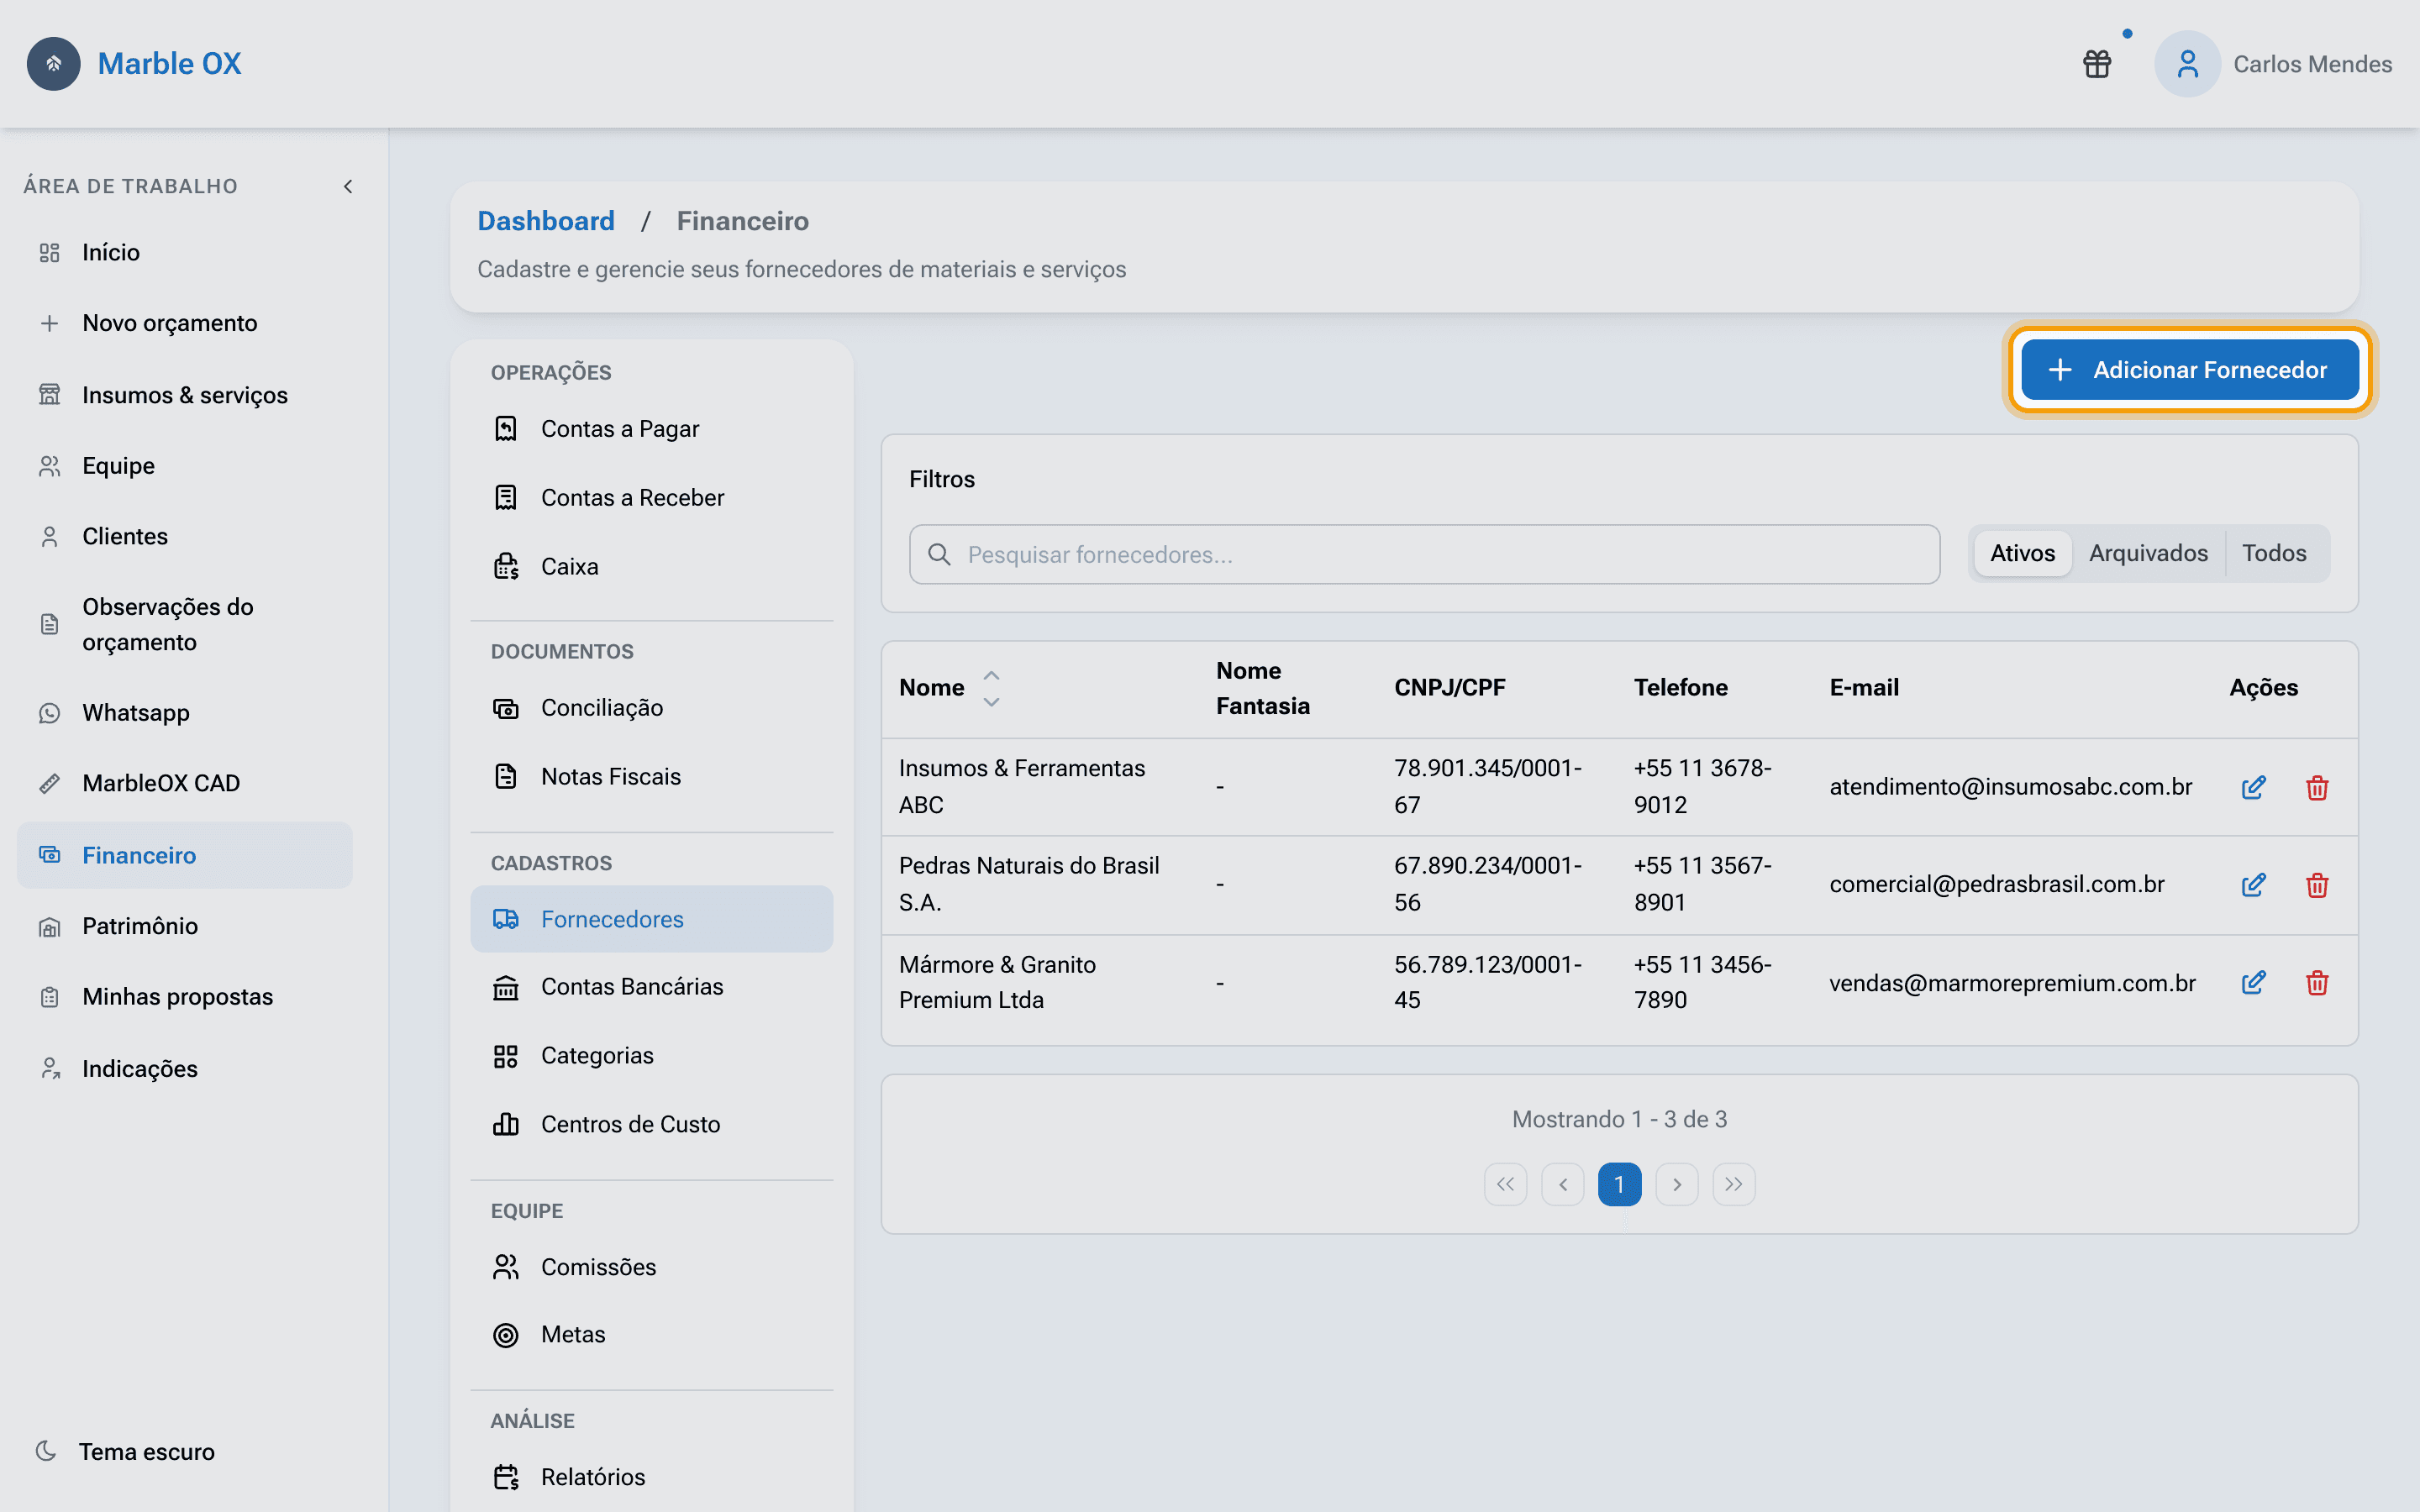Image resolution: width=2420 pixels, height=1512 pixels.
Task: Click email vendas@marmorepremium.com.br
Action: pos(2012,983)
